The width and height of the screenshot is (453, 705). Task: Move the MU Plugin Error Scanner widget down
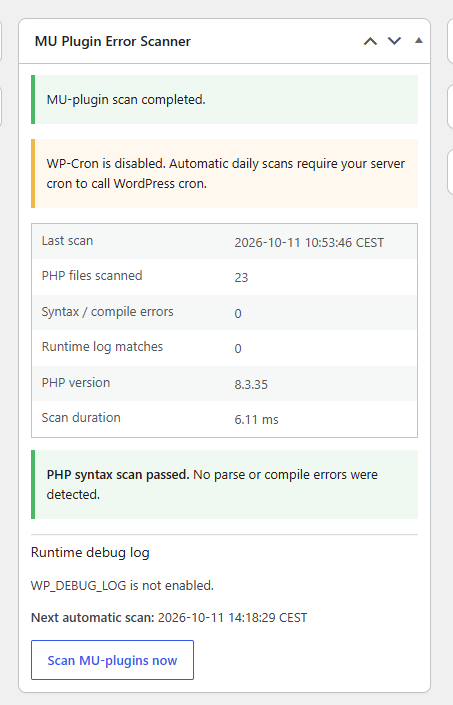[x=394, y=41]
